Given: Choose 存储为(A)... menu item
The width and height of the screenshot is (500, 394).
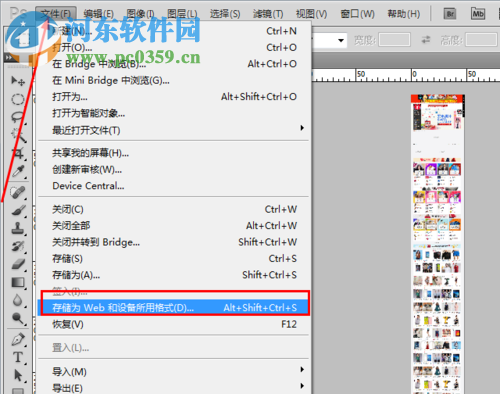Looking at the screenshot, I should (x=173, y=275).
